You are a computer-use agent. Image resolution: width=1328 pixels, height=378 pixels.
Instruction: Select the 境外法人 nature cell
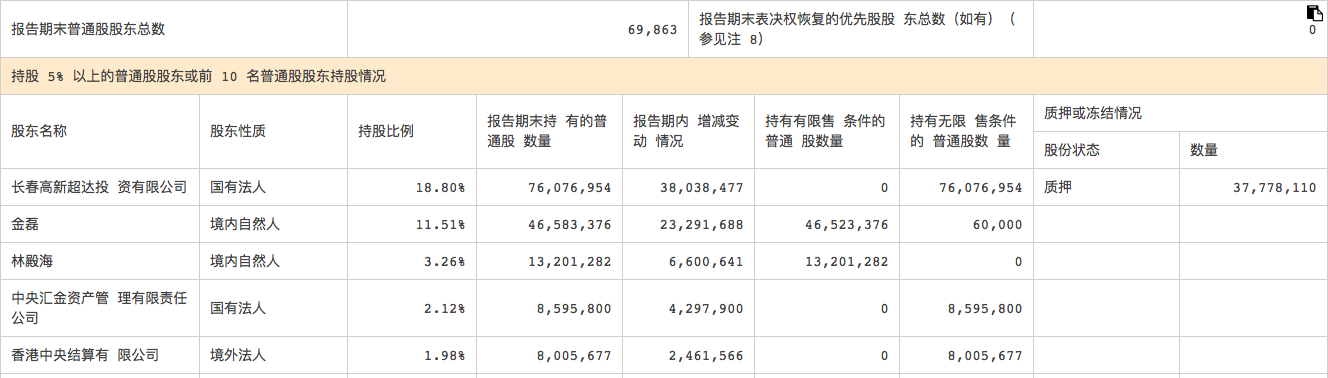tap(238, 355)
